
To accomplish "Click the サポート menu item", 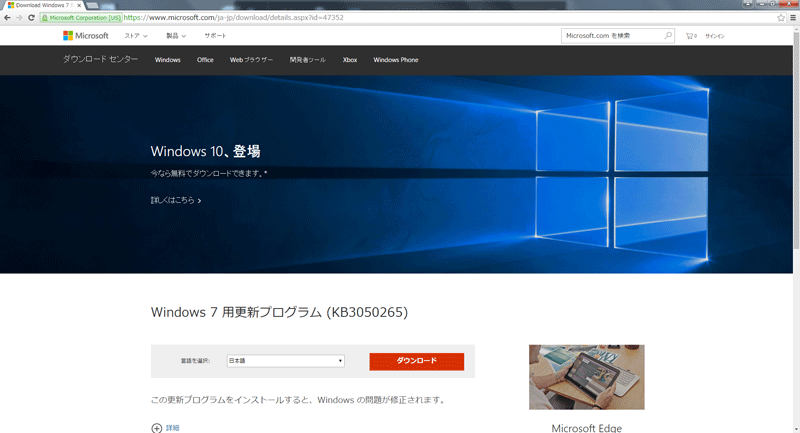I will [x=215, y=36].
